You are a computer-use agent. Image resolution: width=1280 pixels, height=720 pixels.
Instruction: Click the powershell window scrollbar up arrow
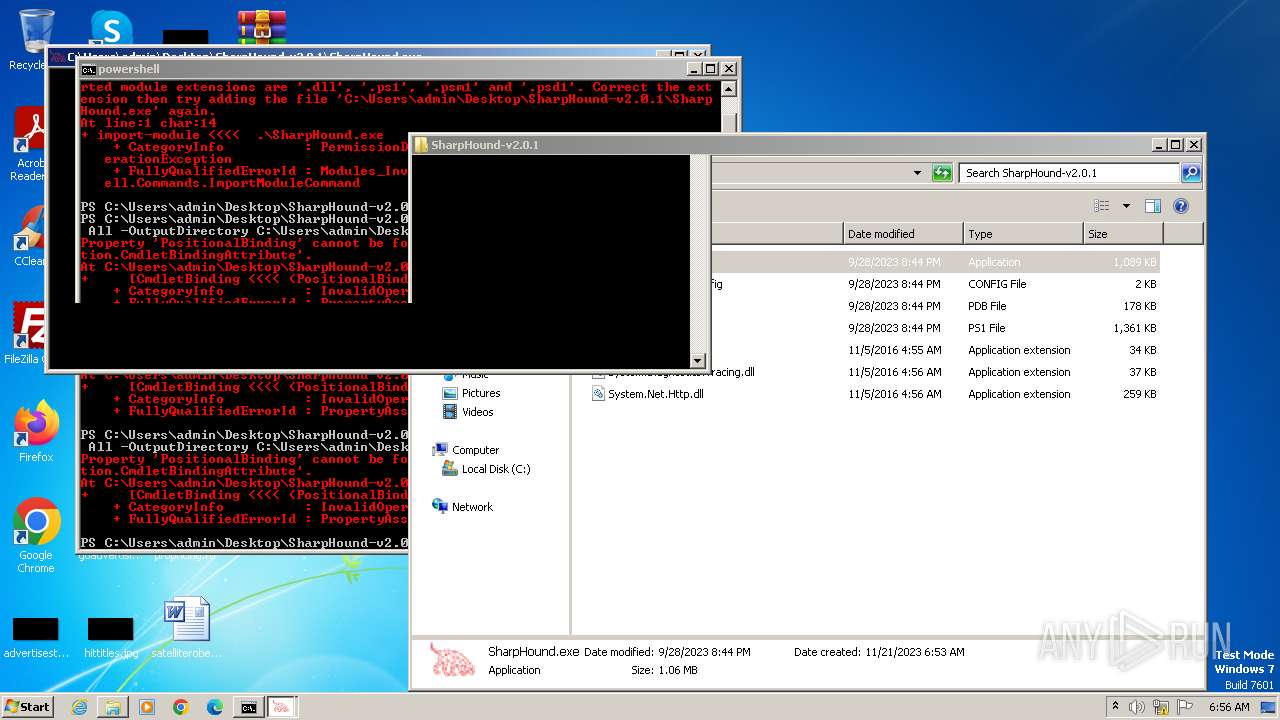pyautogui.click(x=729, y=88)
